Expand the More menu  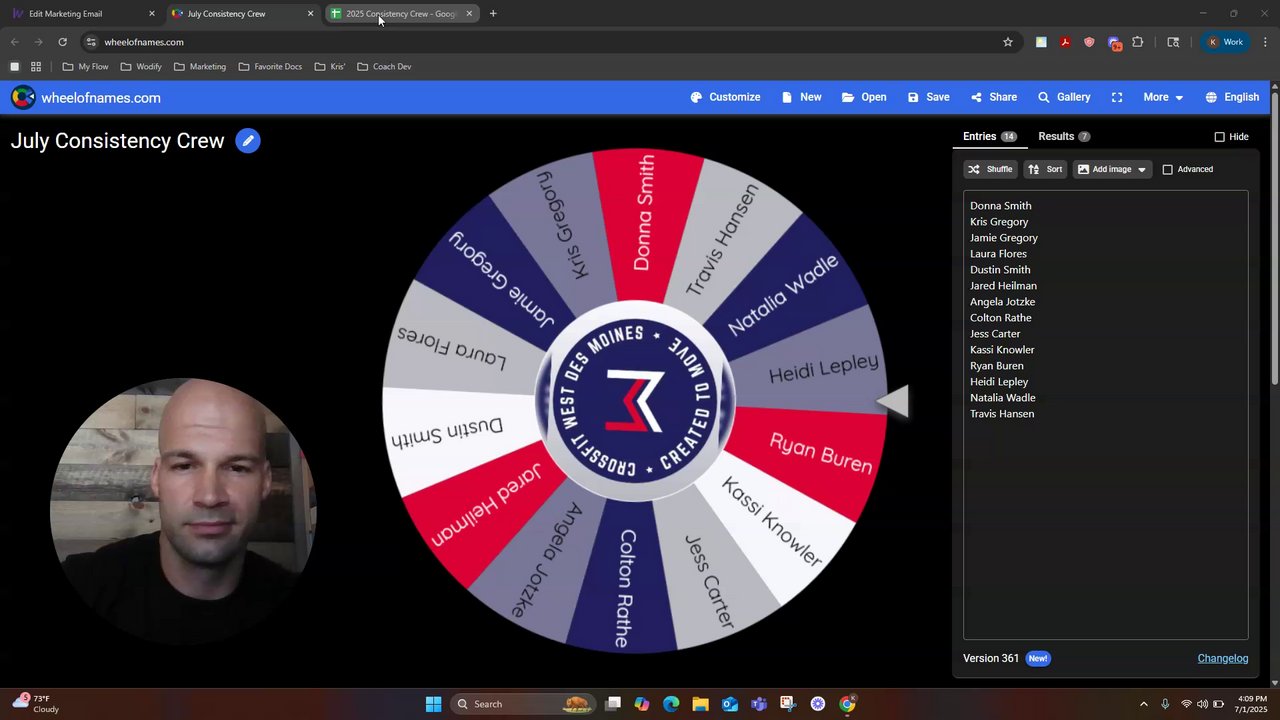1163,97
